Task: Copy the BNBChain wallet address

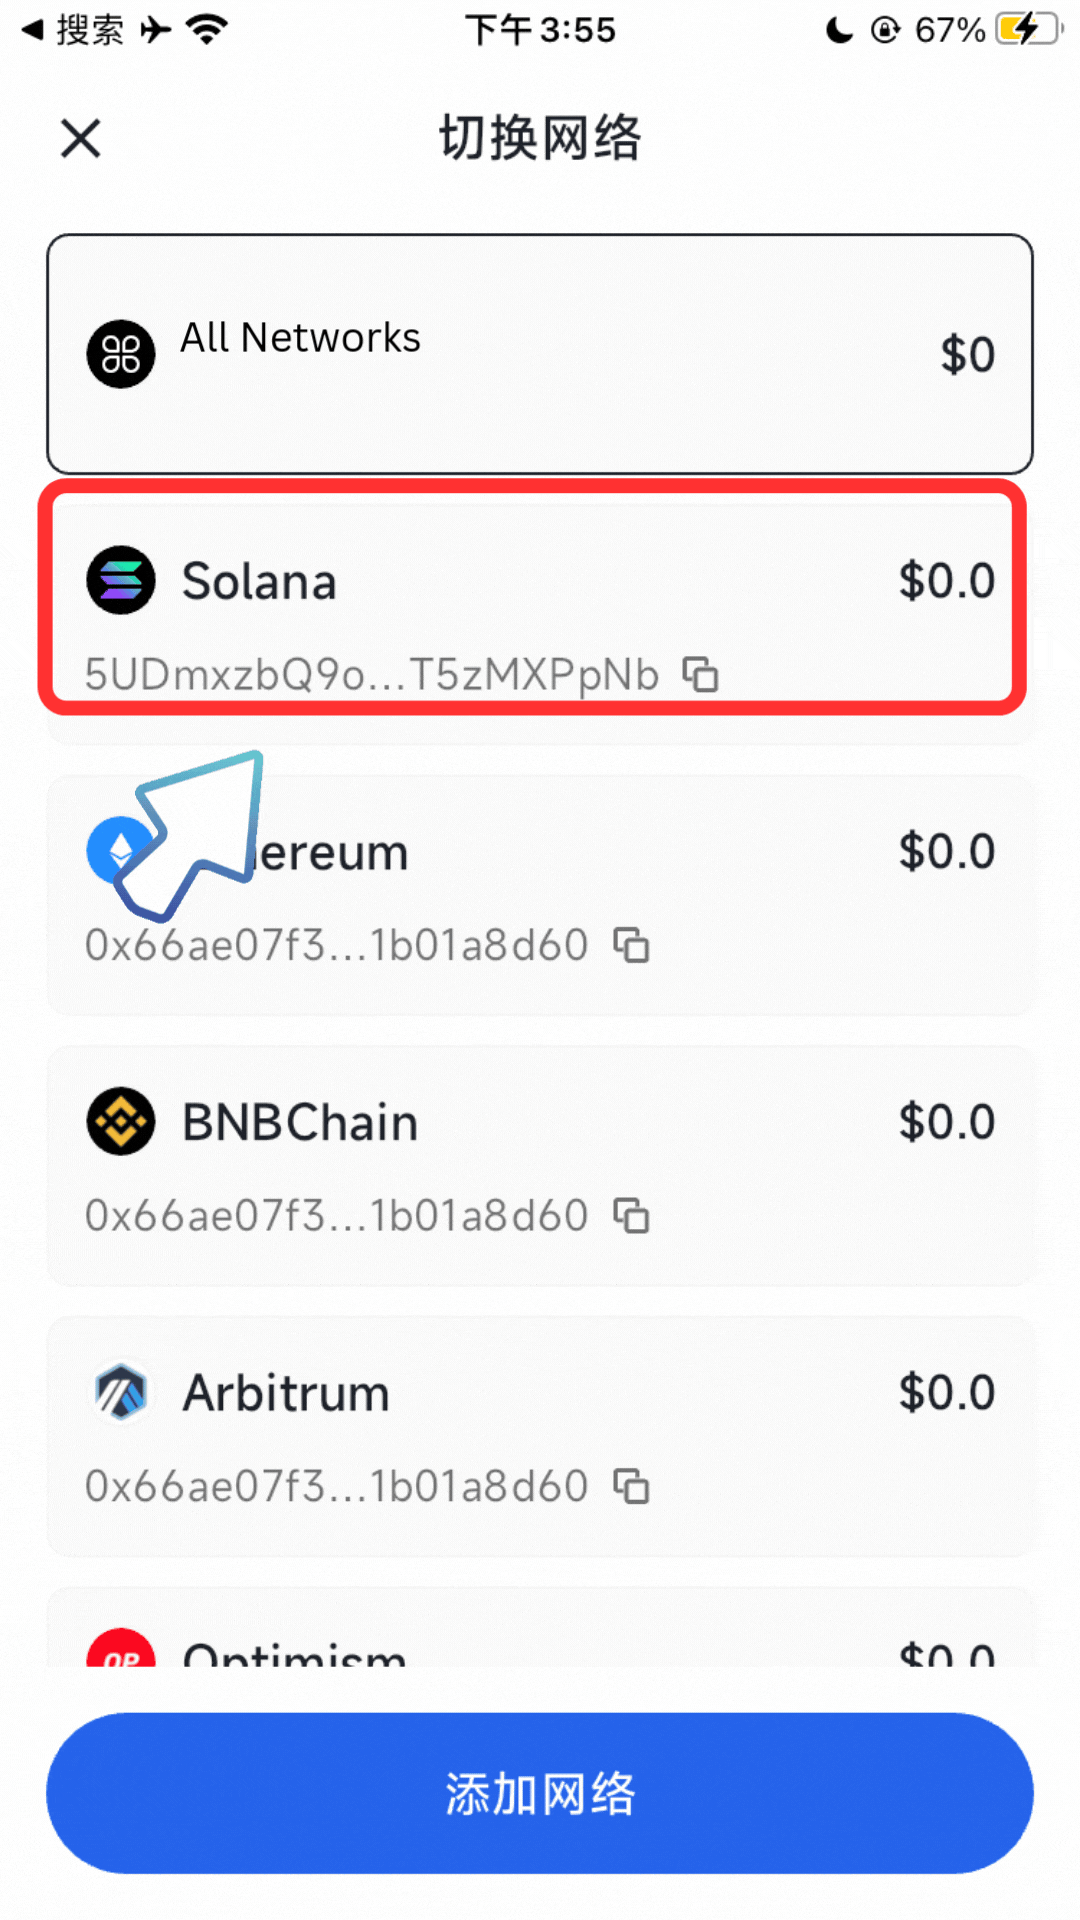Action: (x=631, y=1216)
